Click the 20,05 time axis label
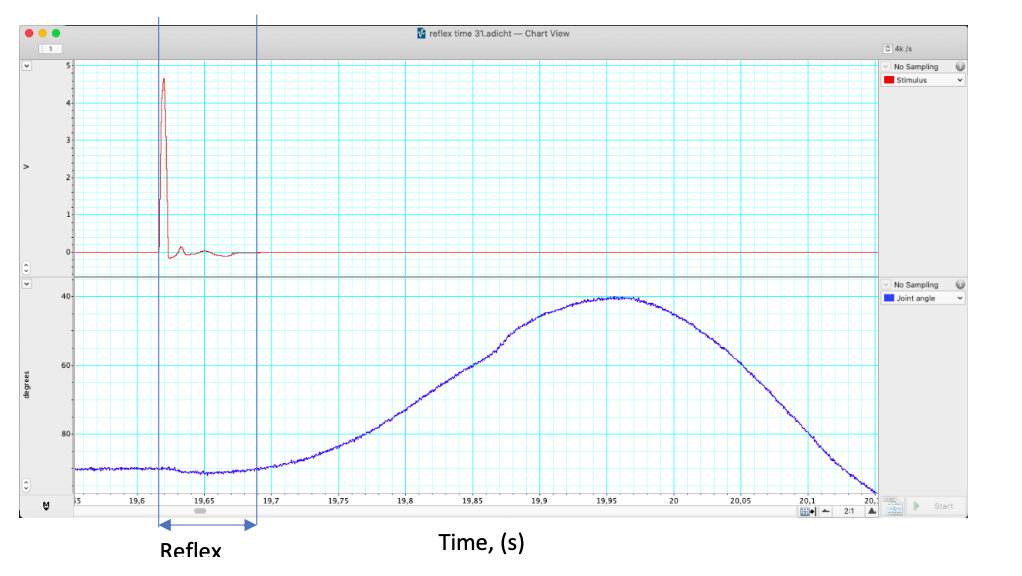This screenshot has height=576, width=1022. click(740, 501)
